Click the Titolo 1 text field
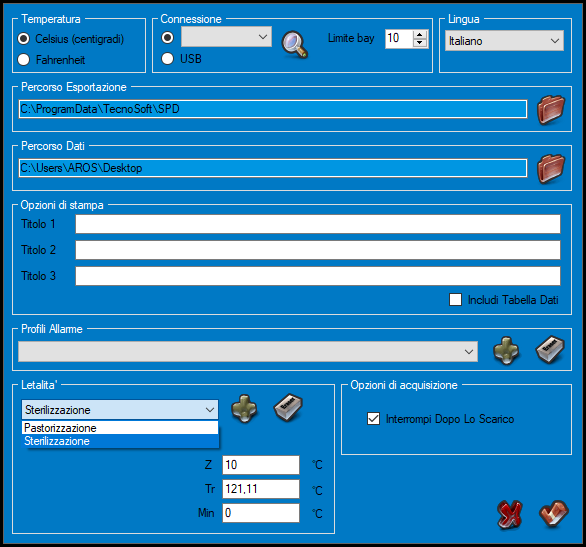 (318, 224)
